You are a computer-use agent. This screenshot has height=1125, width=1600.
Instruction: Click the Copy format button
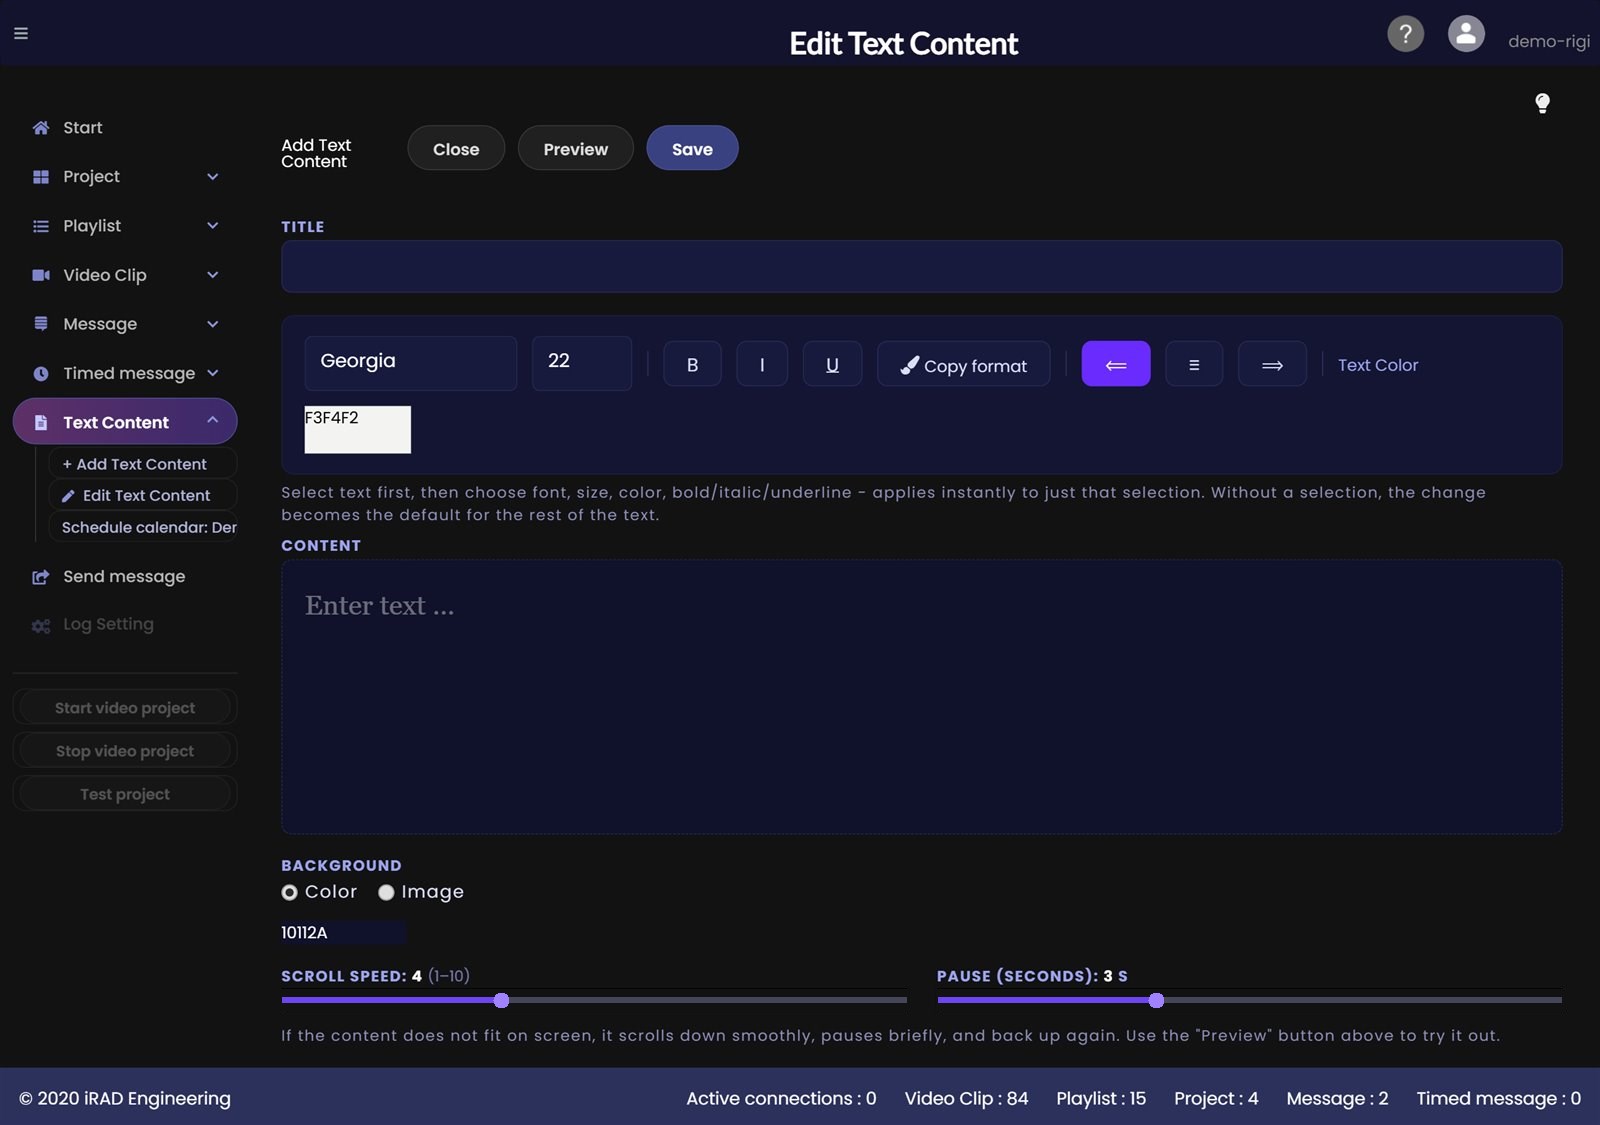tap(964, 365)
